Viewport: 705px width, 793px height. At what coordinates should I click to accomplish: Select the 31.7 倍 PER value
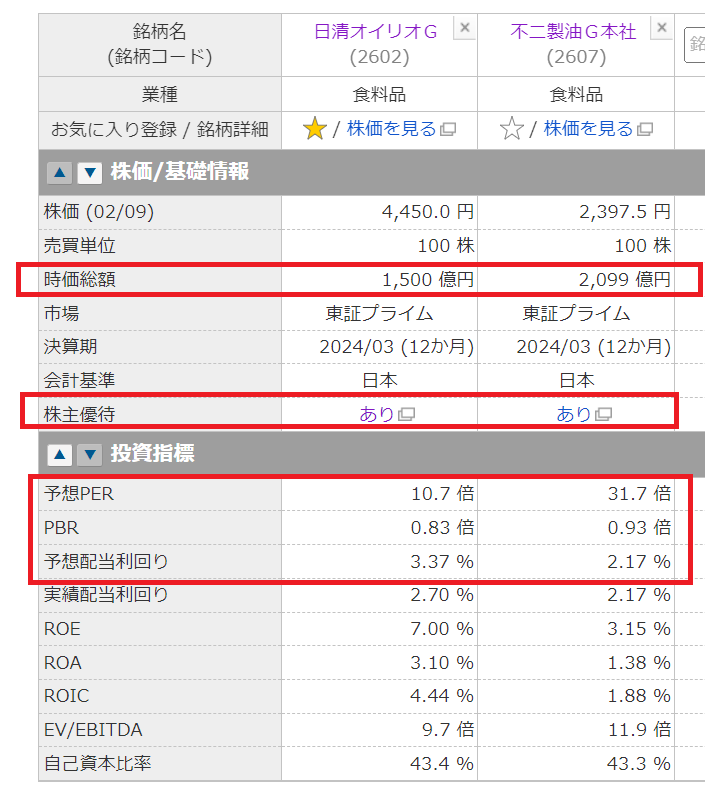pos(639,494)
